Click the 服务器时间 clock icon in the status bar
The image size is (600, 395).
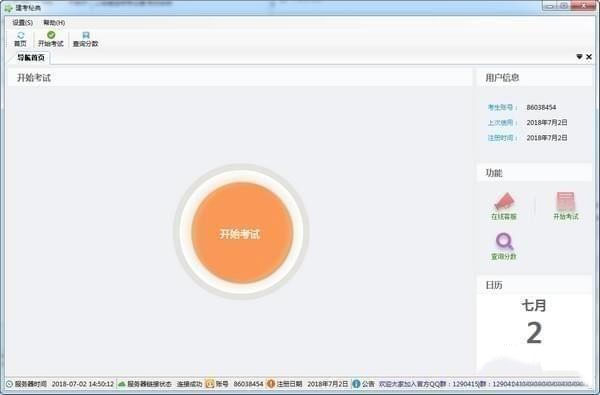point(9,384)
